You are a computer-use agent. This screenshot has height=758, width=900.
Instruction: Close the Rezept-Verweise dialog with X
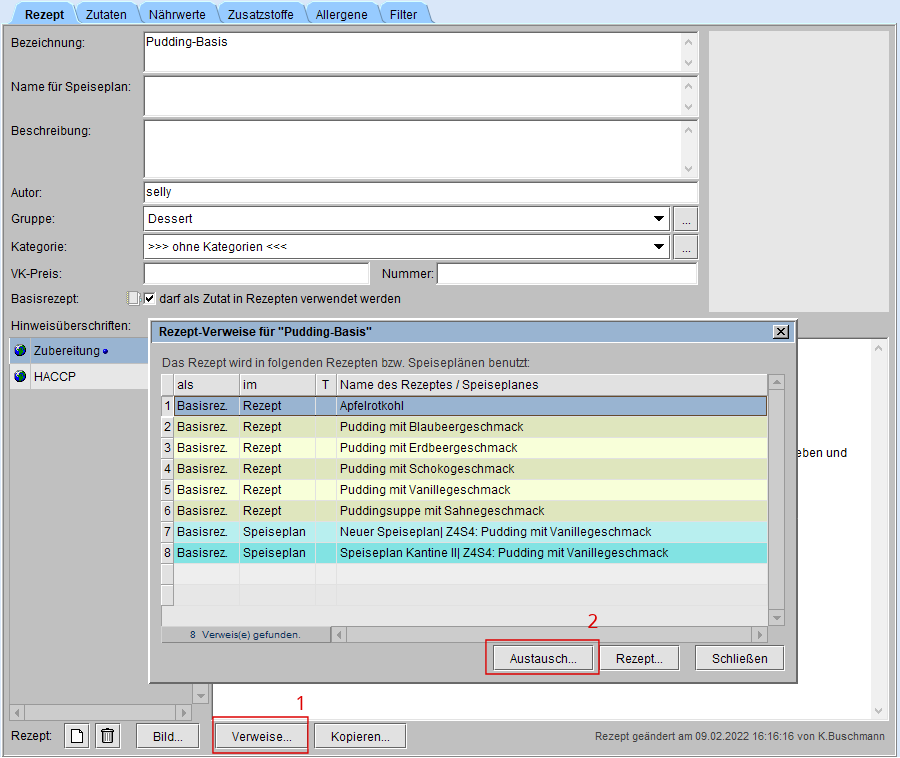click(781, 332)
